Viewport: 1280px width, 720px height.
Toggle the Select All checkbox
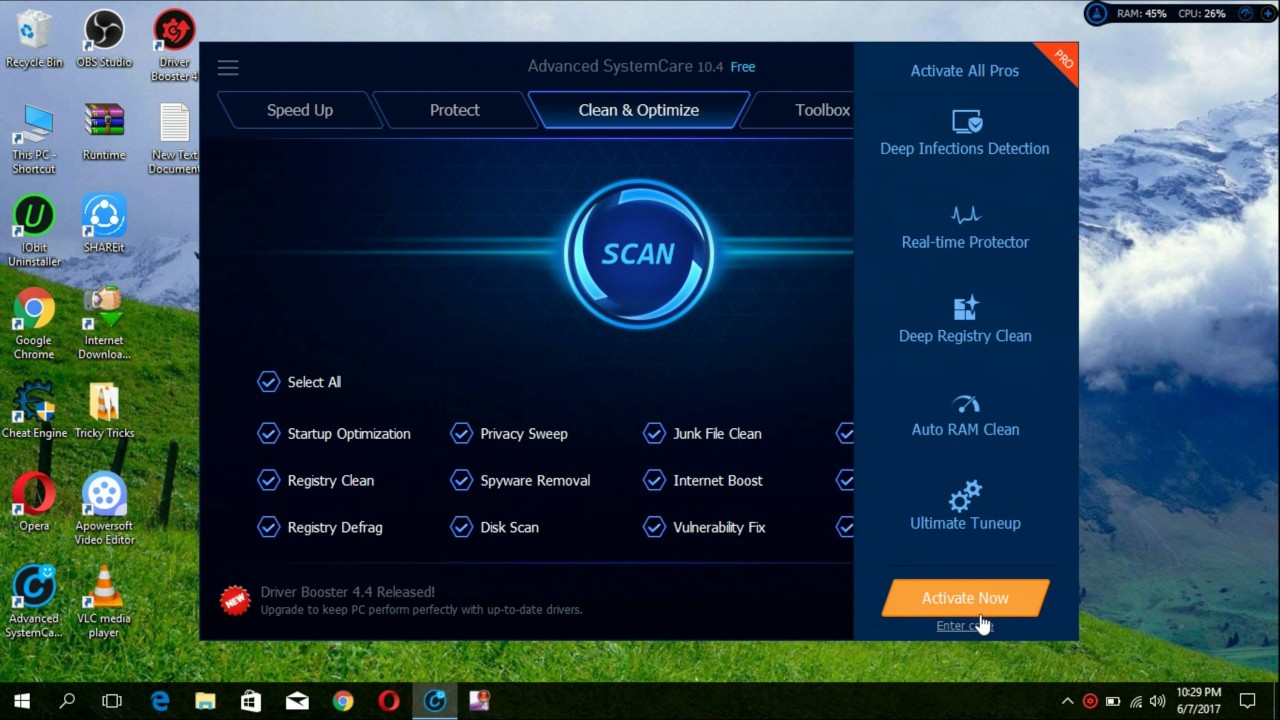coord(268,382)
